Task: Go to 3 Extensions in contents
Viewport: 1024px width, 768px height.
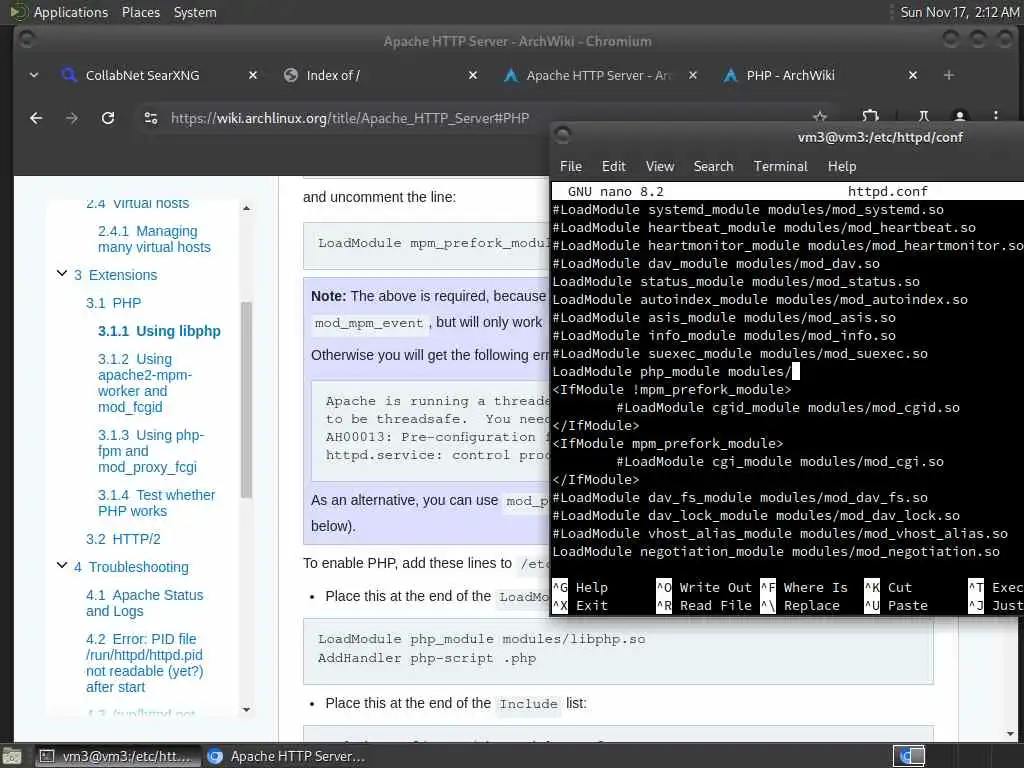Action: point(116,275)
